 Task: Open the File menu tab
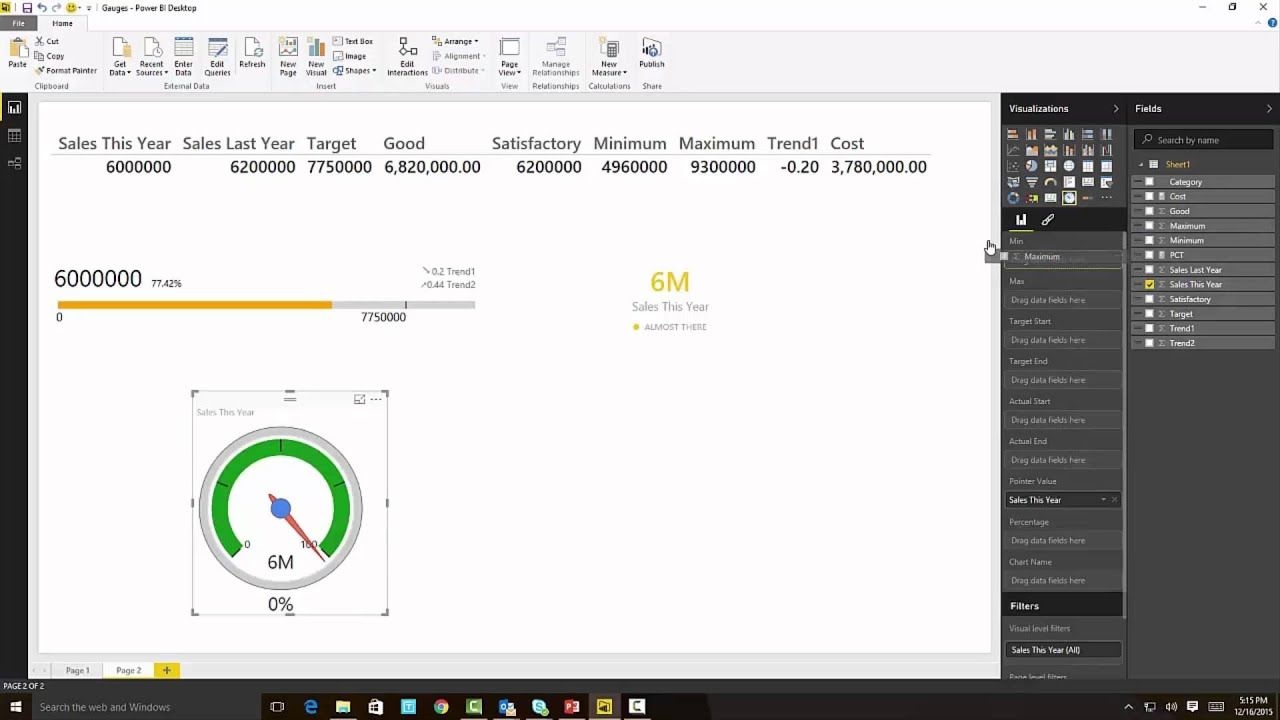(18, 23)
